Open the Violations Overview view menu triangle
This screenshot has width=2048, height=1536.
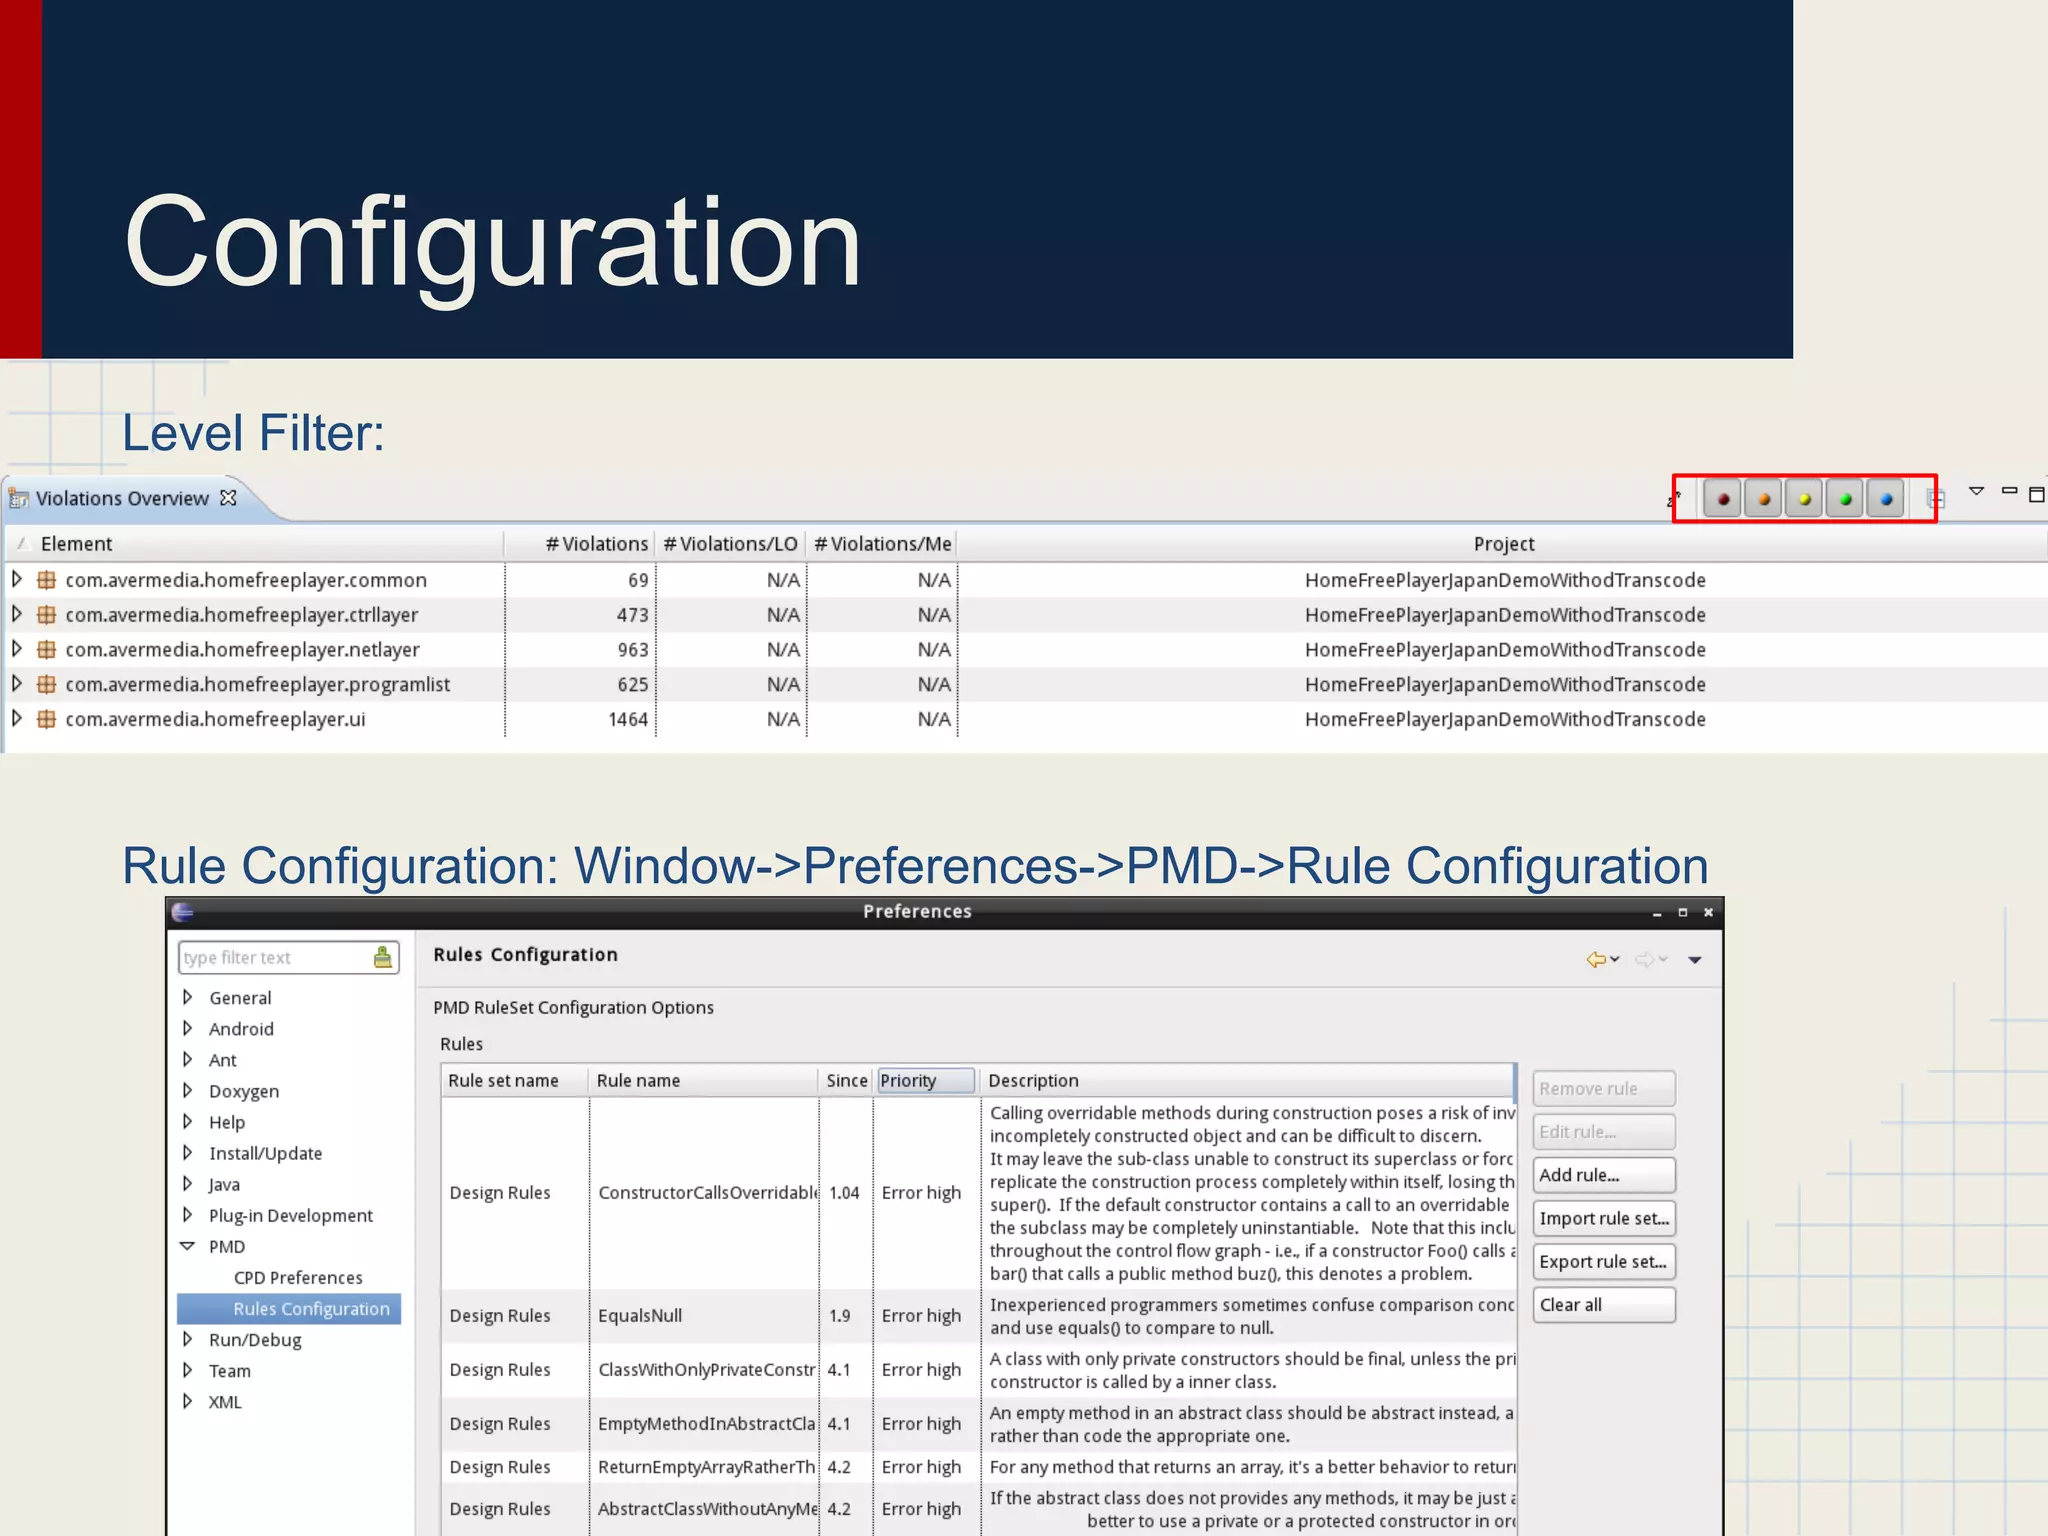(x=1976, y=491)
